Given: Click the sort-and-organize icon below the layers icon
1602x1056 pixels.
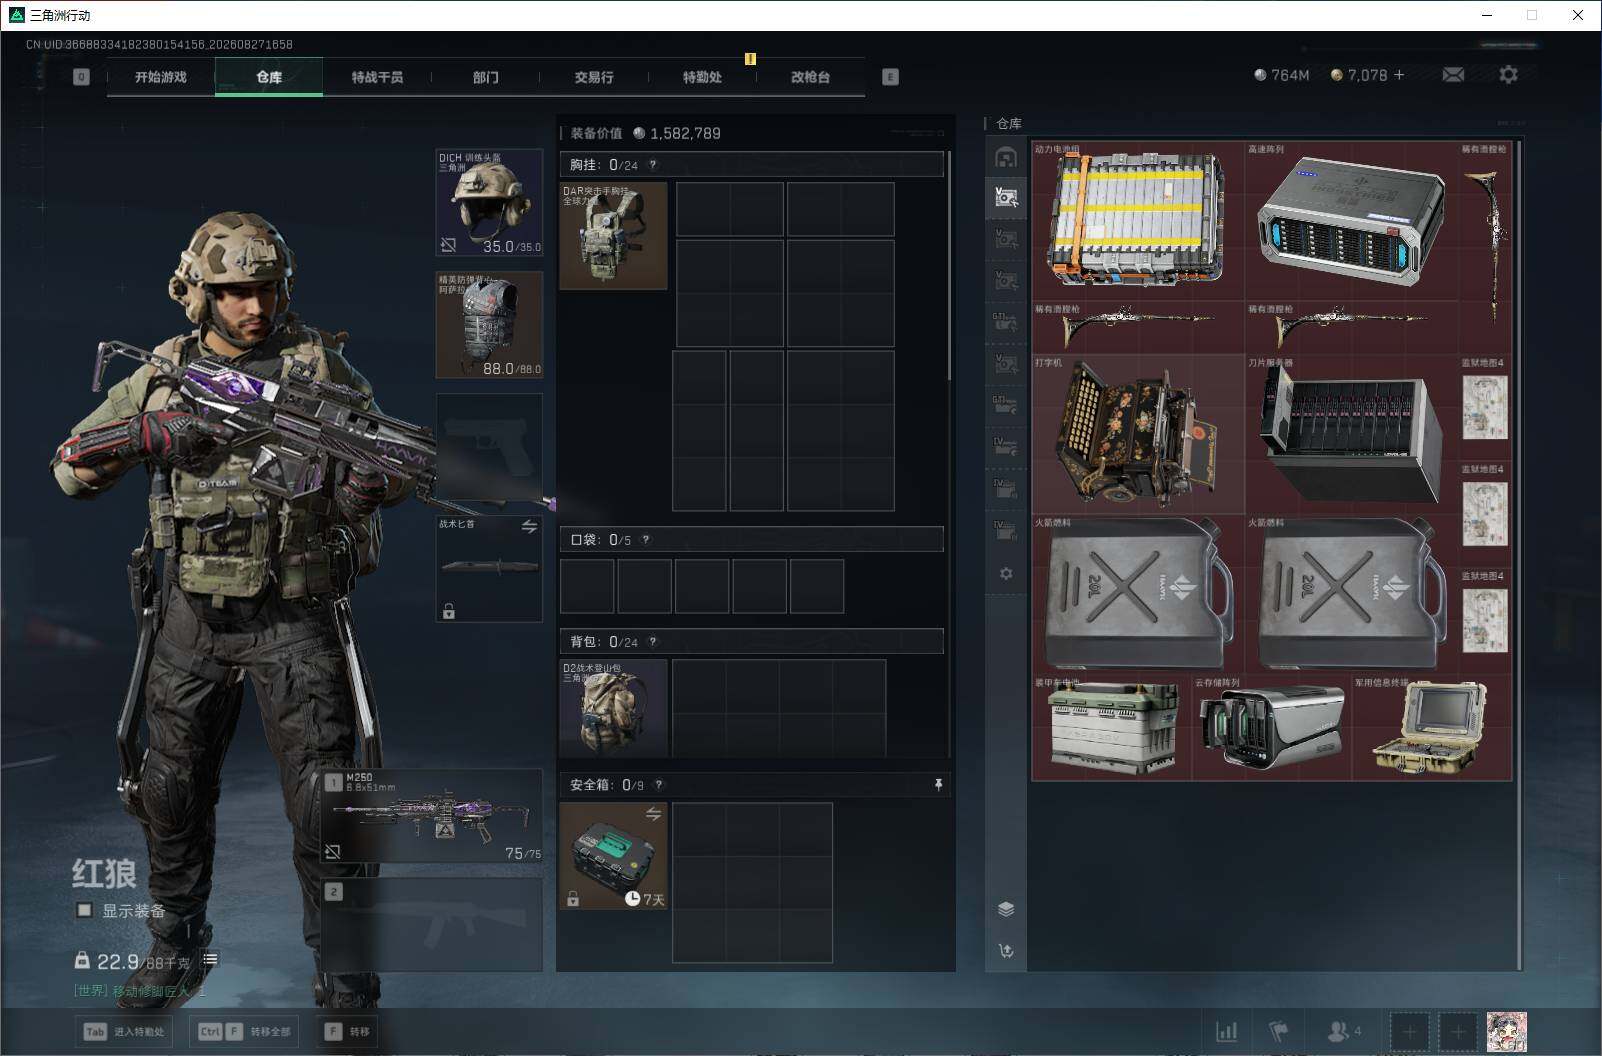Looking at the screenshot, I should pyautogui.click(x=1006, y=951).
